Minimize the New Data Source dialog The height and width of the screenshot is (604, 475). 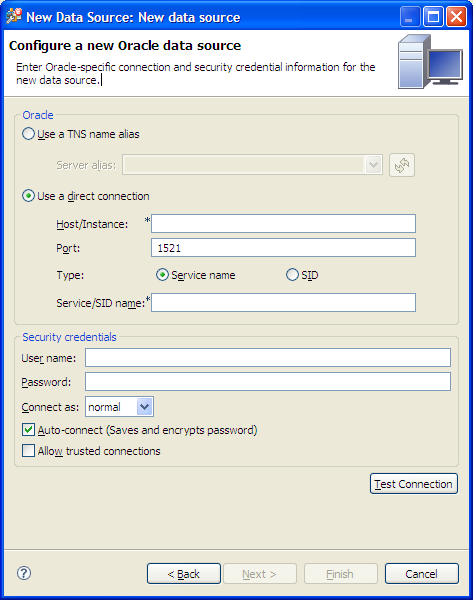click(x=410, y=17)
